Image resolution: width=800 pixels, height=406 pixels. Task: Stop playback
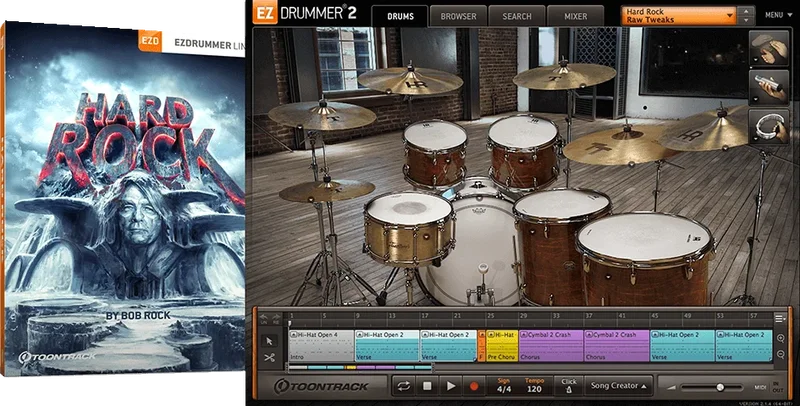pyautogui.click(x=427, y=386)
